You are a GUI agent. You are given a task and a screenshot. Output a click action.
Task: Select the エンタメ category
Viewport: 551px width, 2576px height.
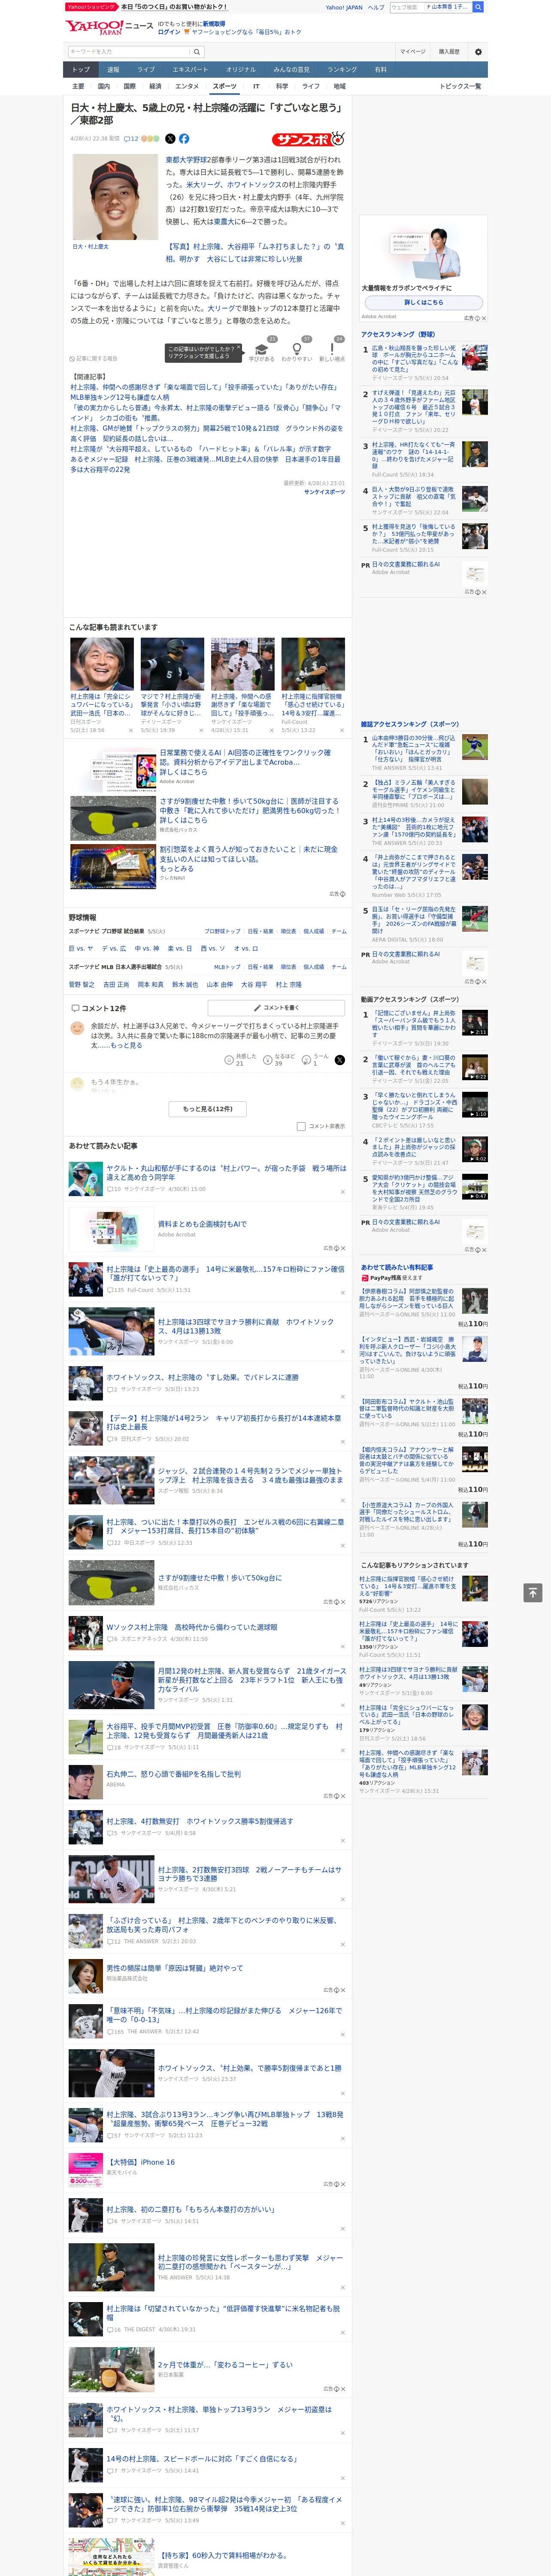187,86
